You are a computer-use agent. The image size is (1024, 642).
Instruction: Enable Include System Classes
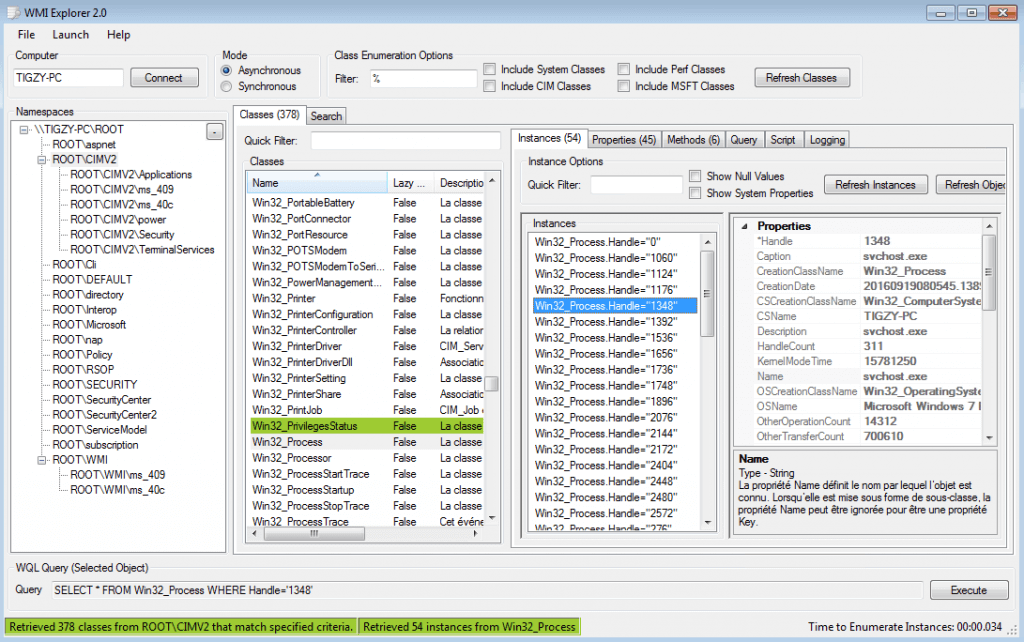click(489, 69)
